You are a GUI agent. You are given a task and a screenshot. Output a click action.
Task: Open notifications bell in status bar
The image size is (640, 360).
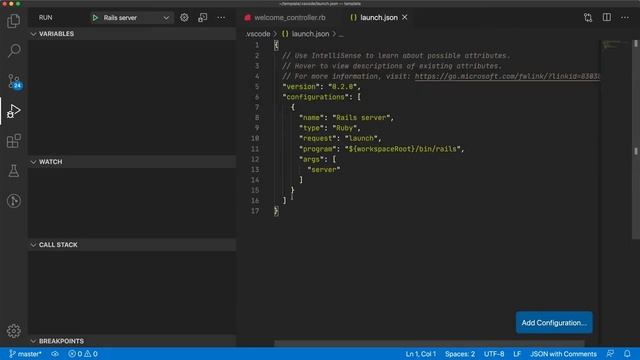tap(627, 354)
